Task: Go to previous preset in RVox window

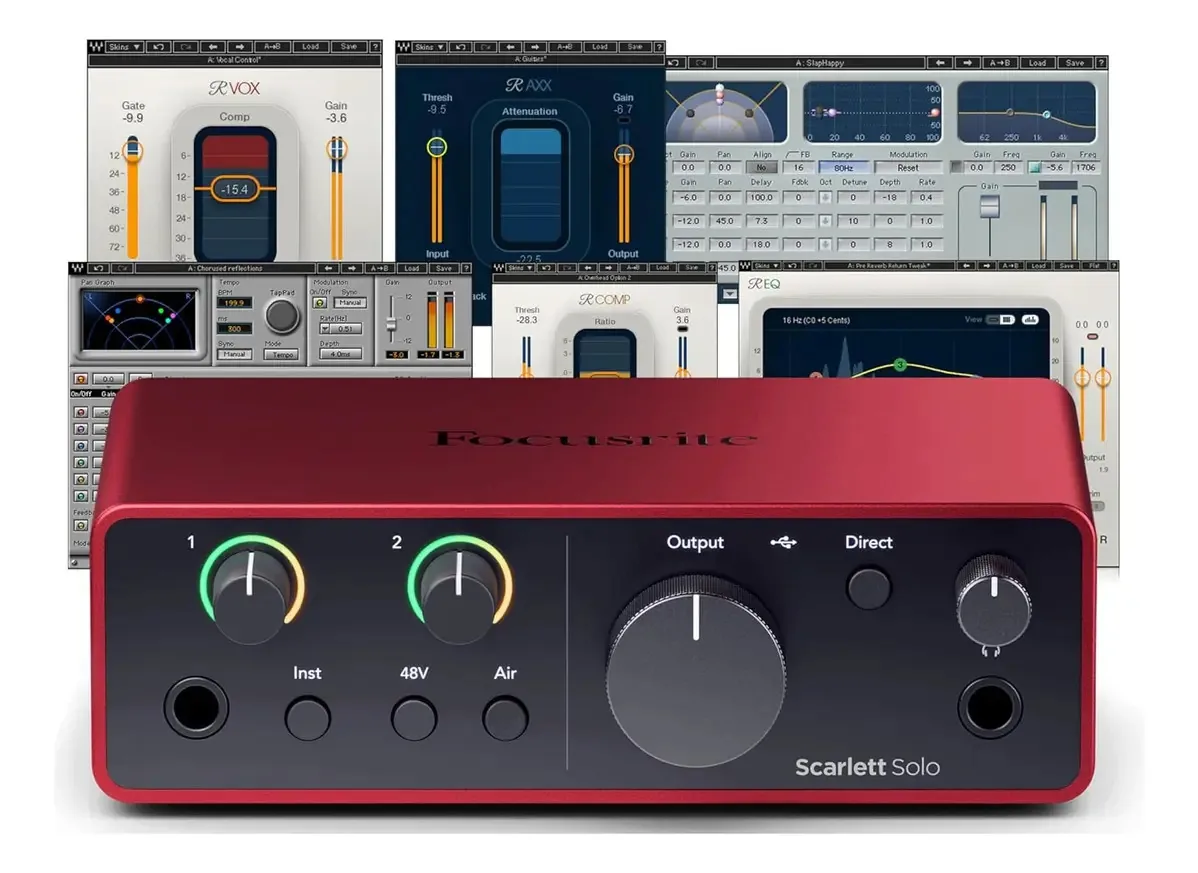Action: (213, 47)
